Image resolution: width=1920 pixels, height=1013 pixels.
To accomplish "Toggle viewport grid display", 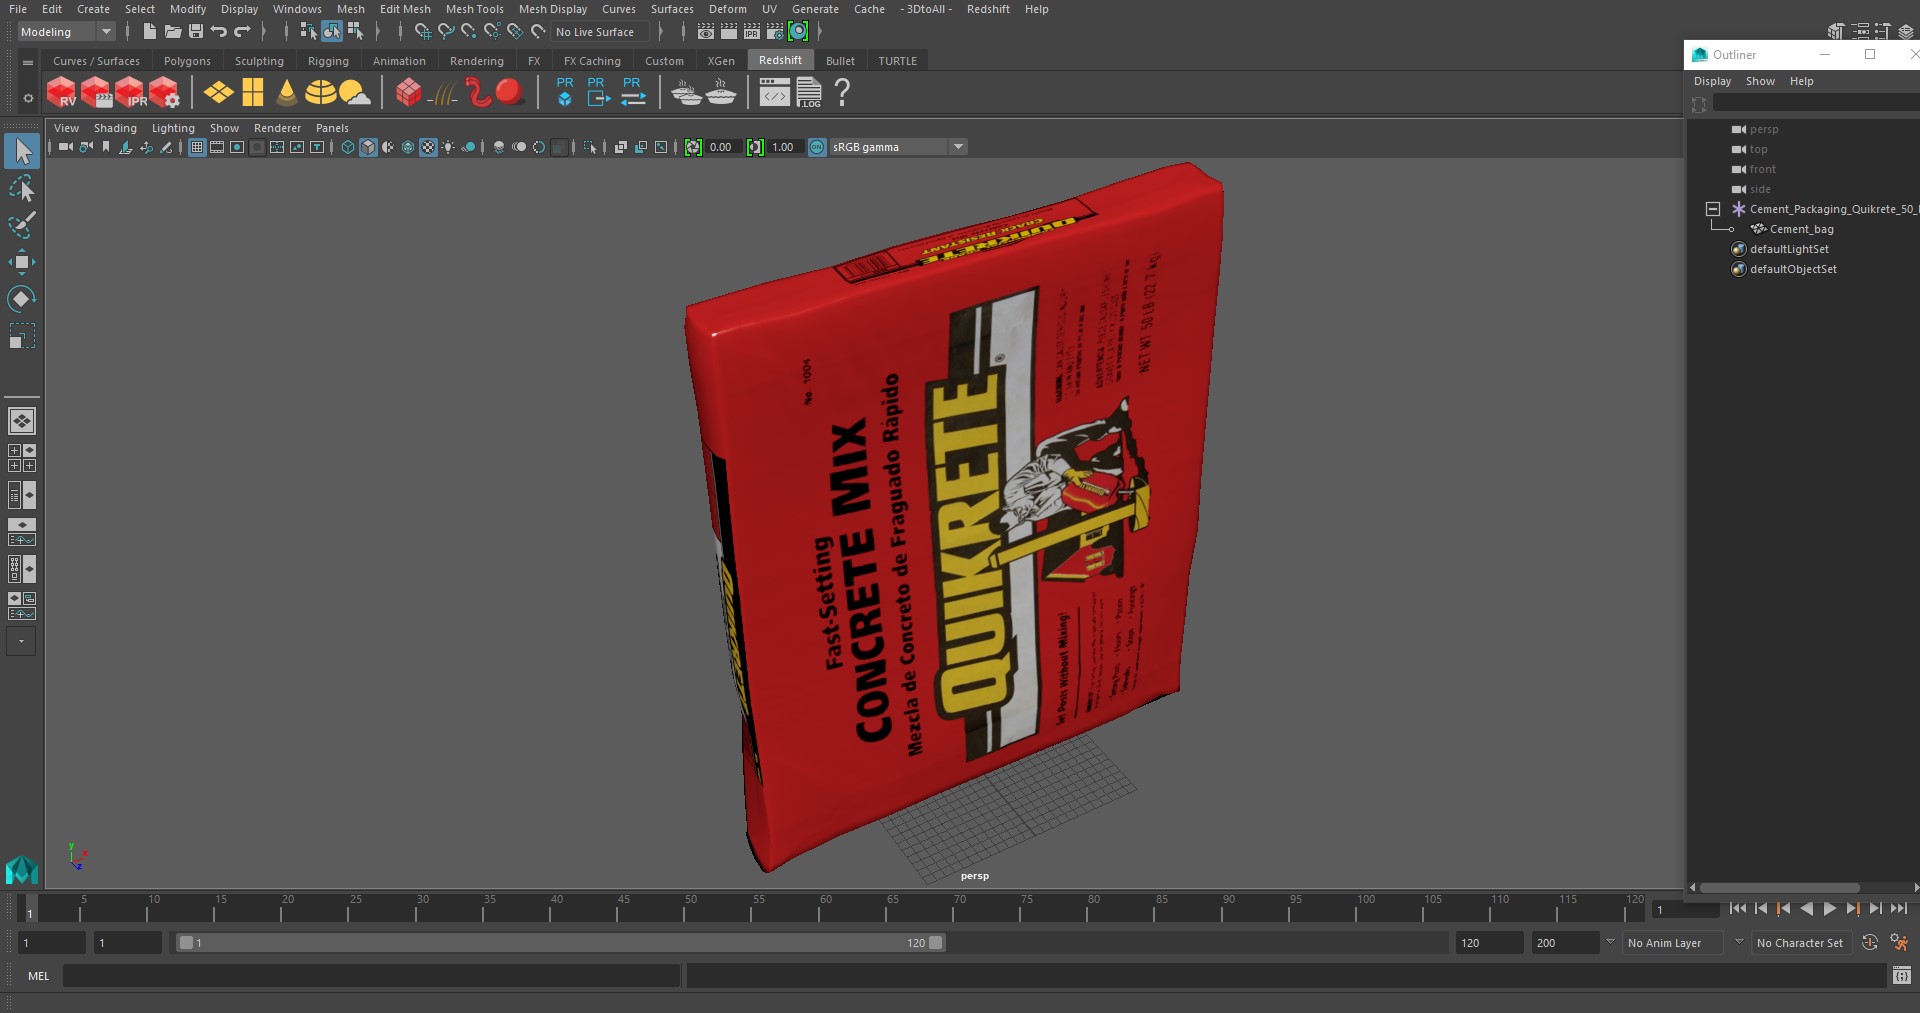I will point(197,147).
